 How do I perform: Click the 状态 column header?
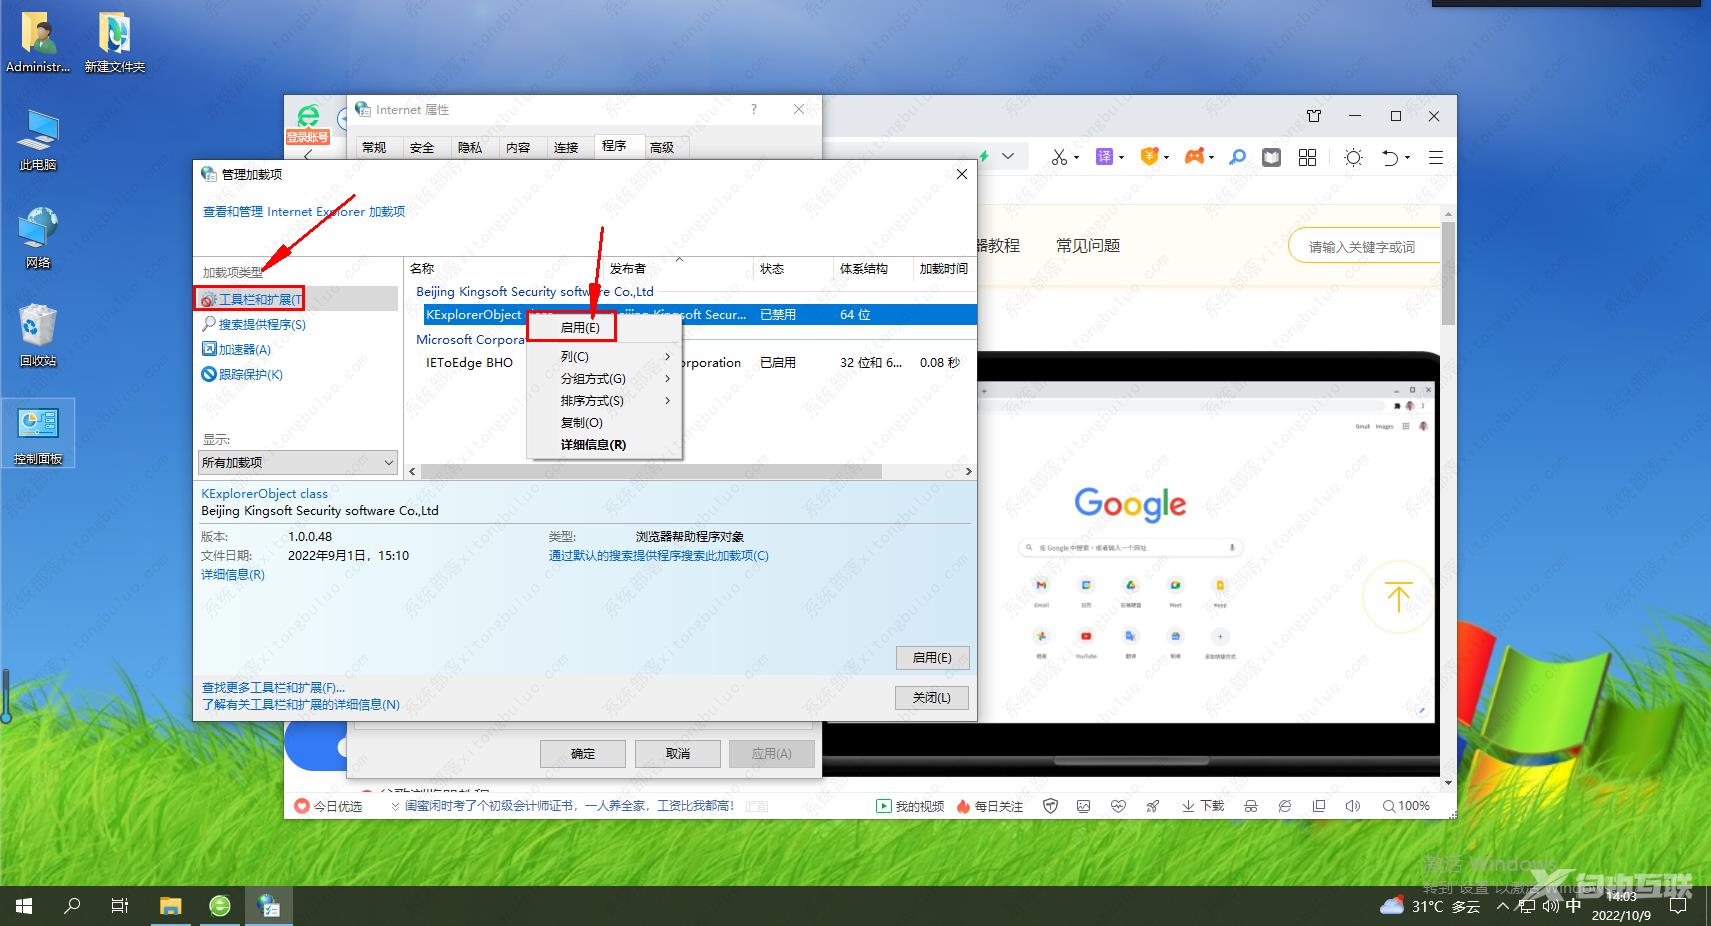pyautogui.click(x=792, y=268)
